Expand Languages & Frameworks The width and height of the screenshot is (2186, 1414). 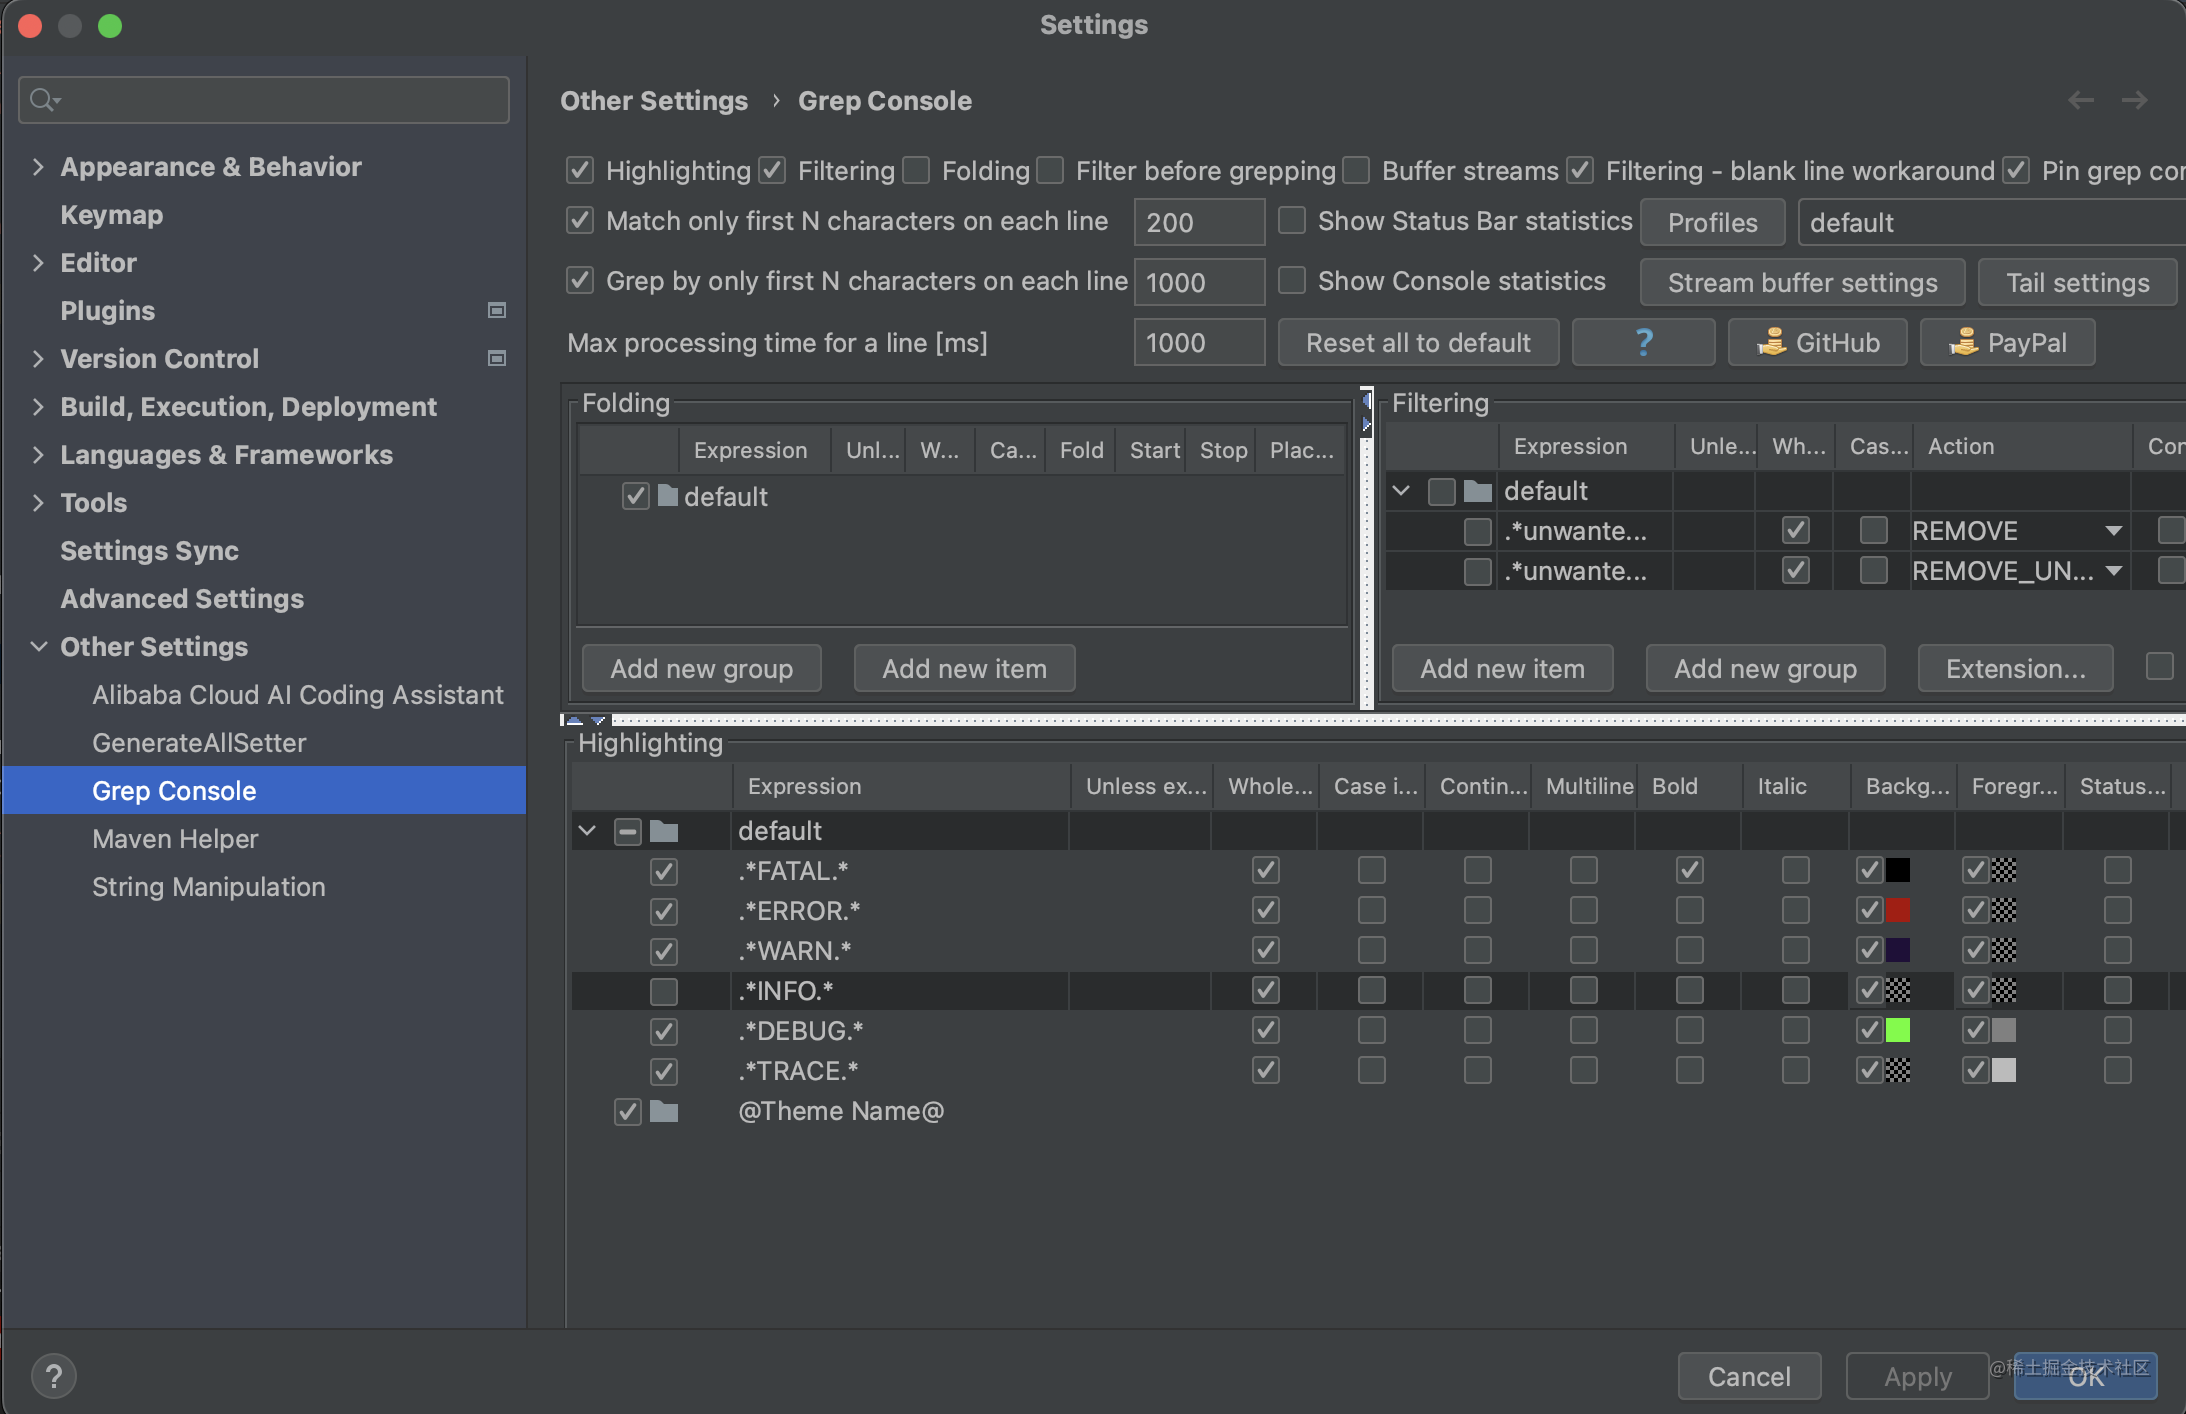click(38, 455)
